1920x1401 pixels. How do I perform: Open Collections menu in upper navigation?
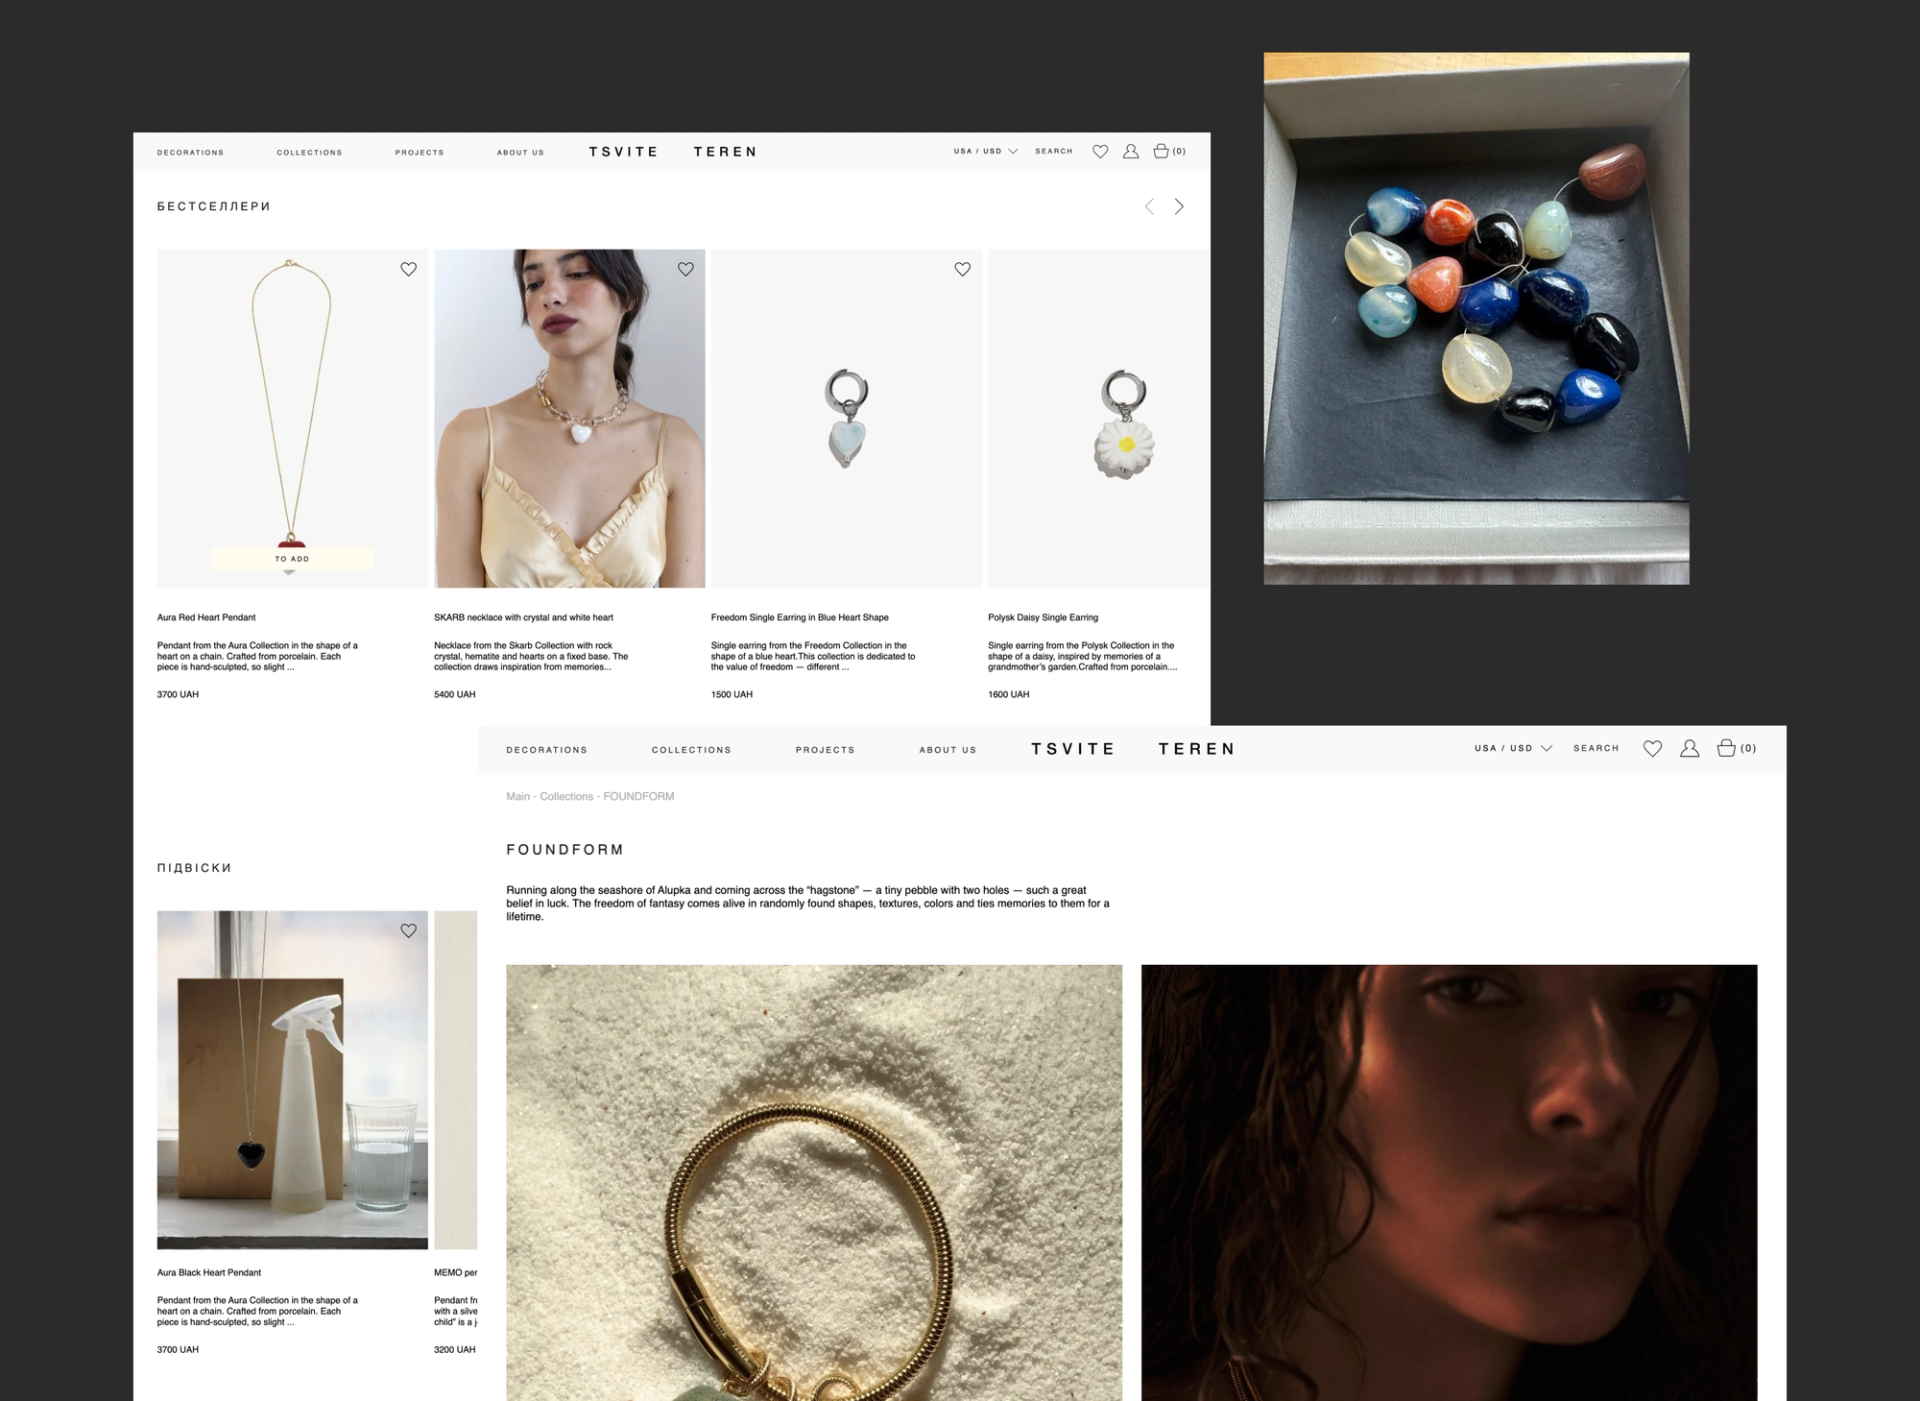click(310, 153)
